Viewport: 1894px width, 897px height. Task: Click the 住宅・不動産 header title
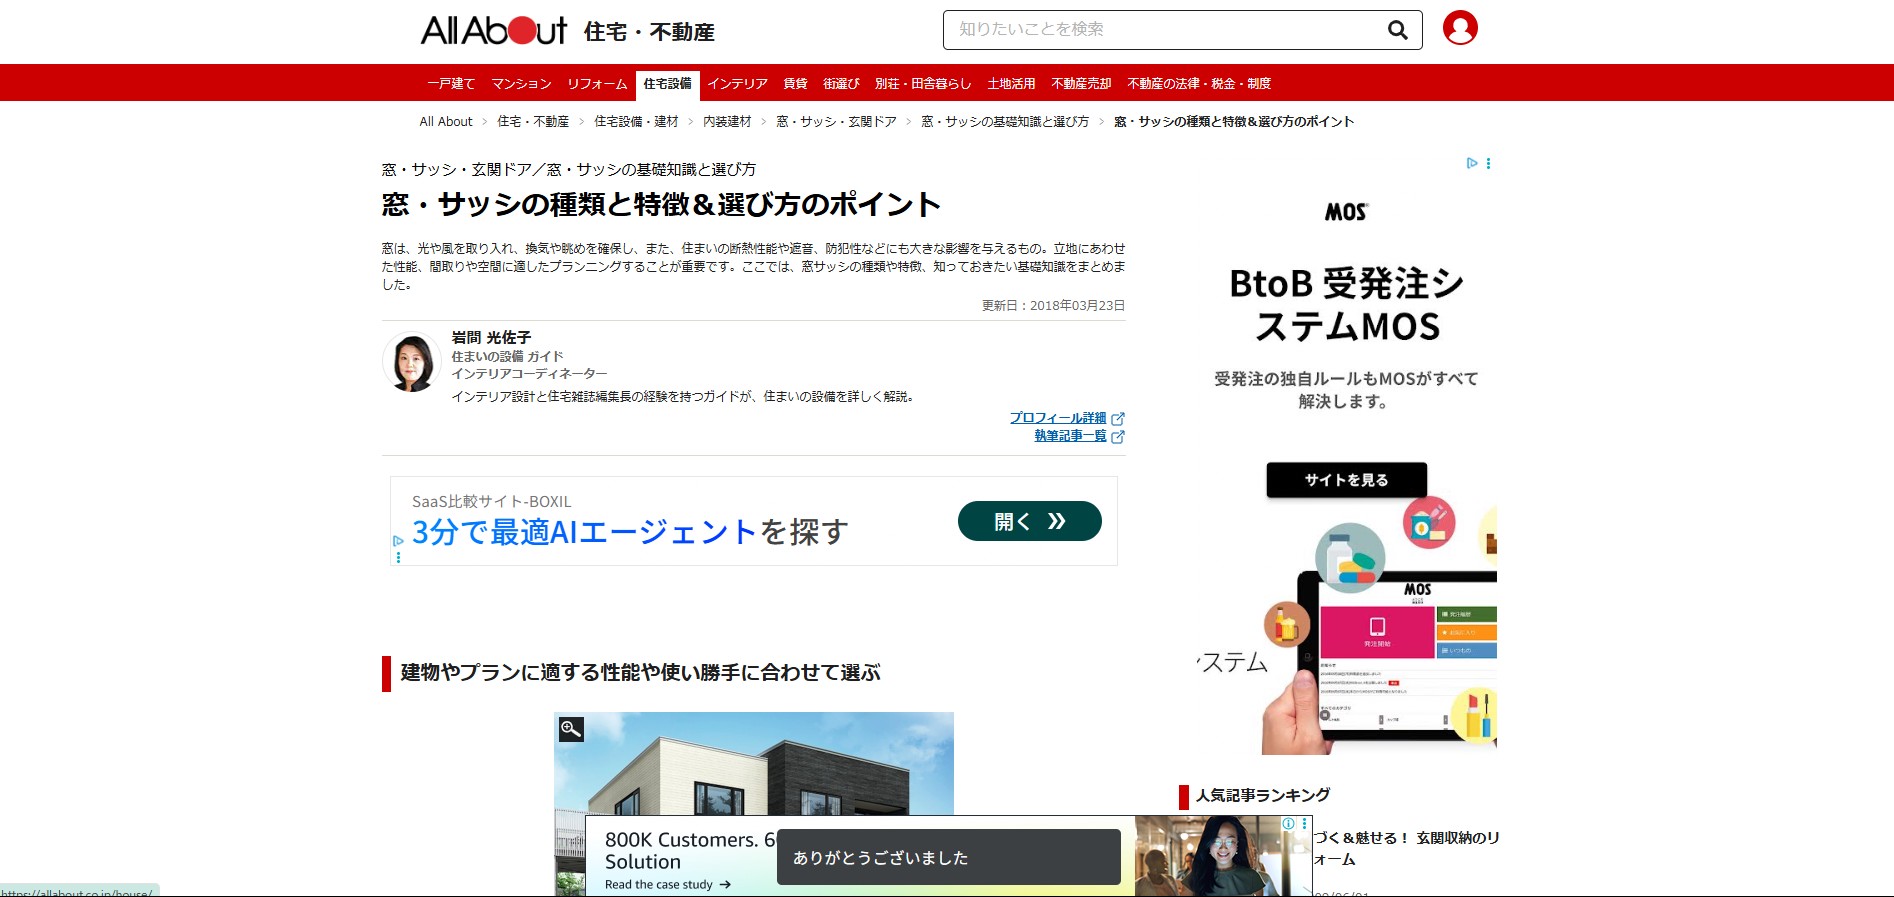649,32
